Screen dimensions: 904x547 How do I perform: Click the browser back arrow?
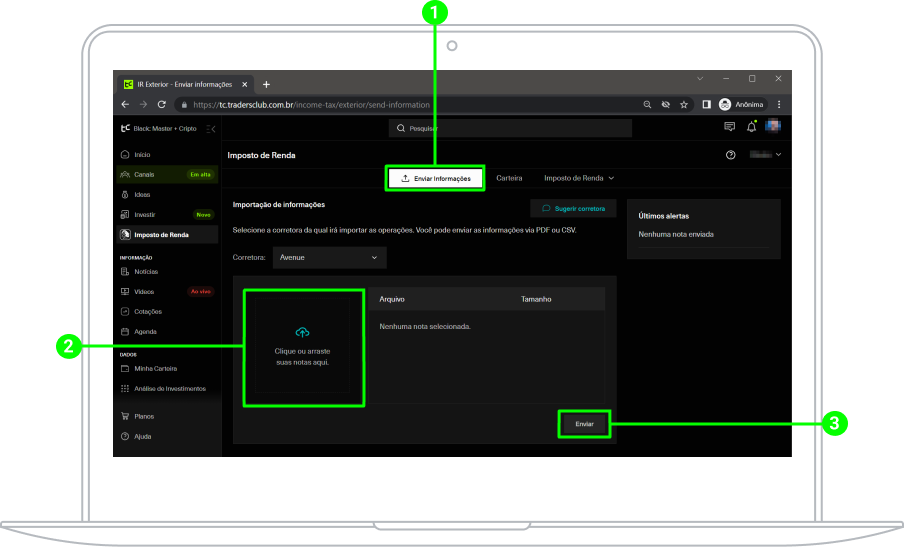125,104
